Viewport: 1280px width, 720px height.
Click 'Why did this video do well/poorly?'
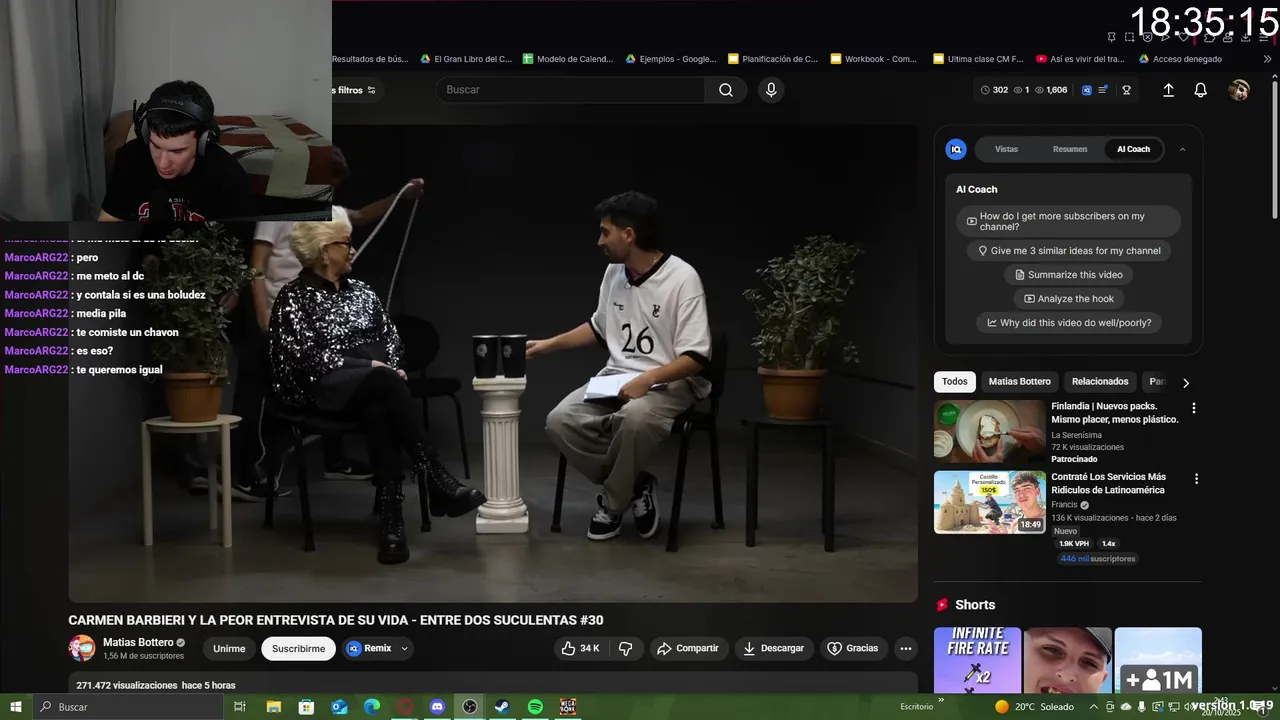1069,323
